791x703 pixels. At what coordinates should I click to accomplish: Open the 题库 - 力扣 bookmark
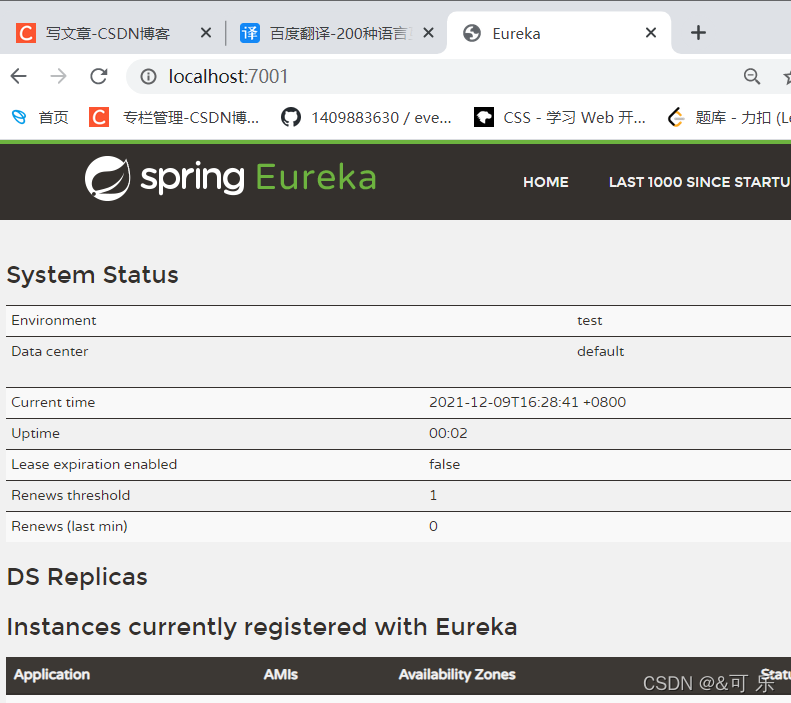(728, 118)
